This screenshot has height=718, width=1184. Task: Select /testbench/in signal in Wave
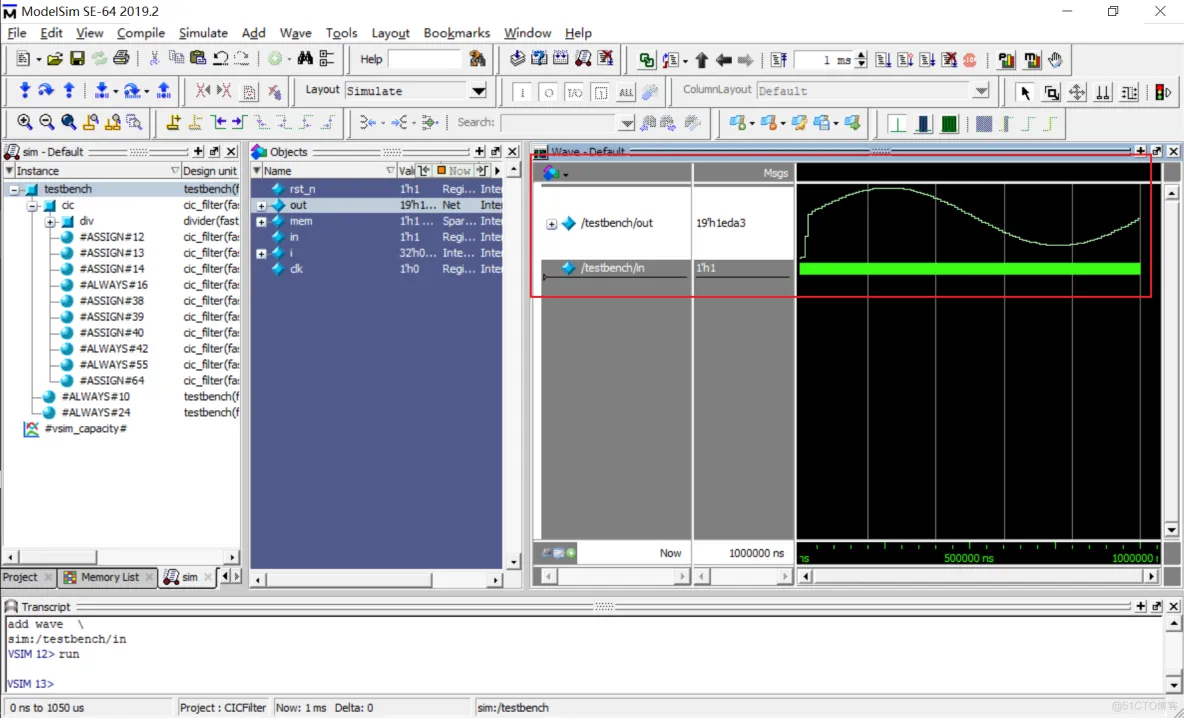click(612, 268)
